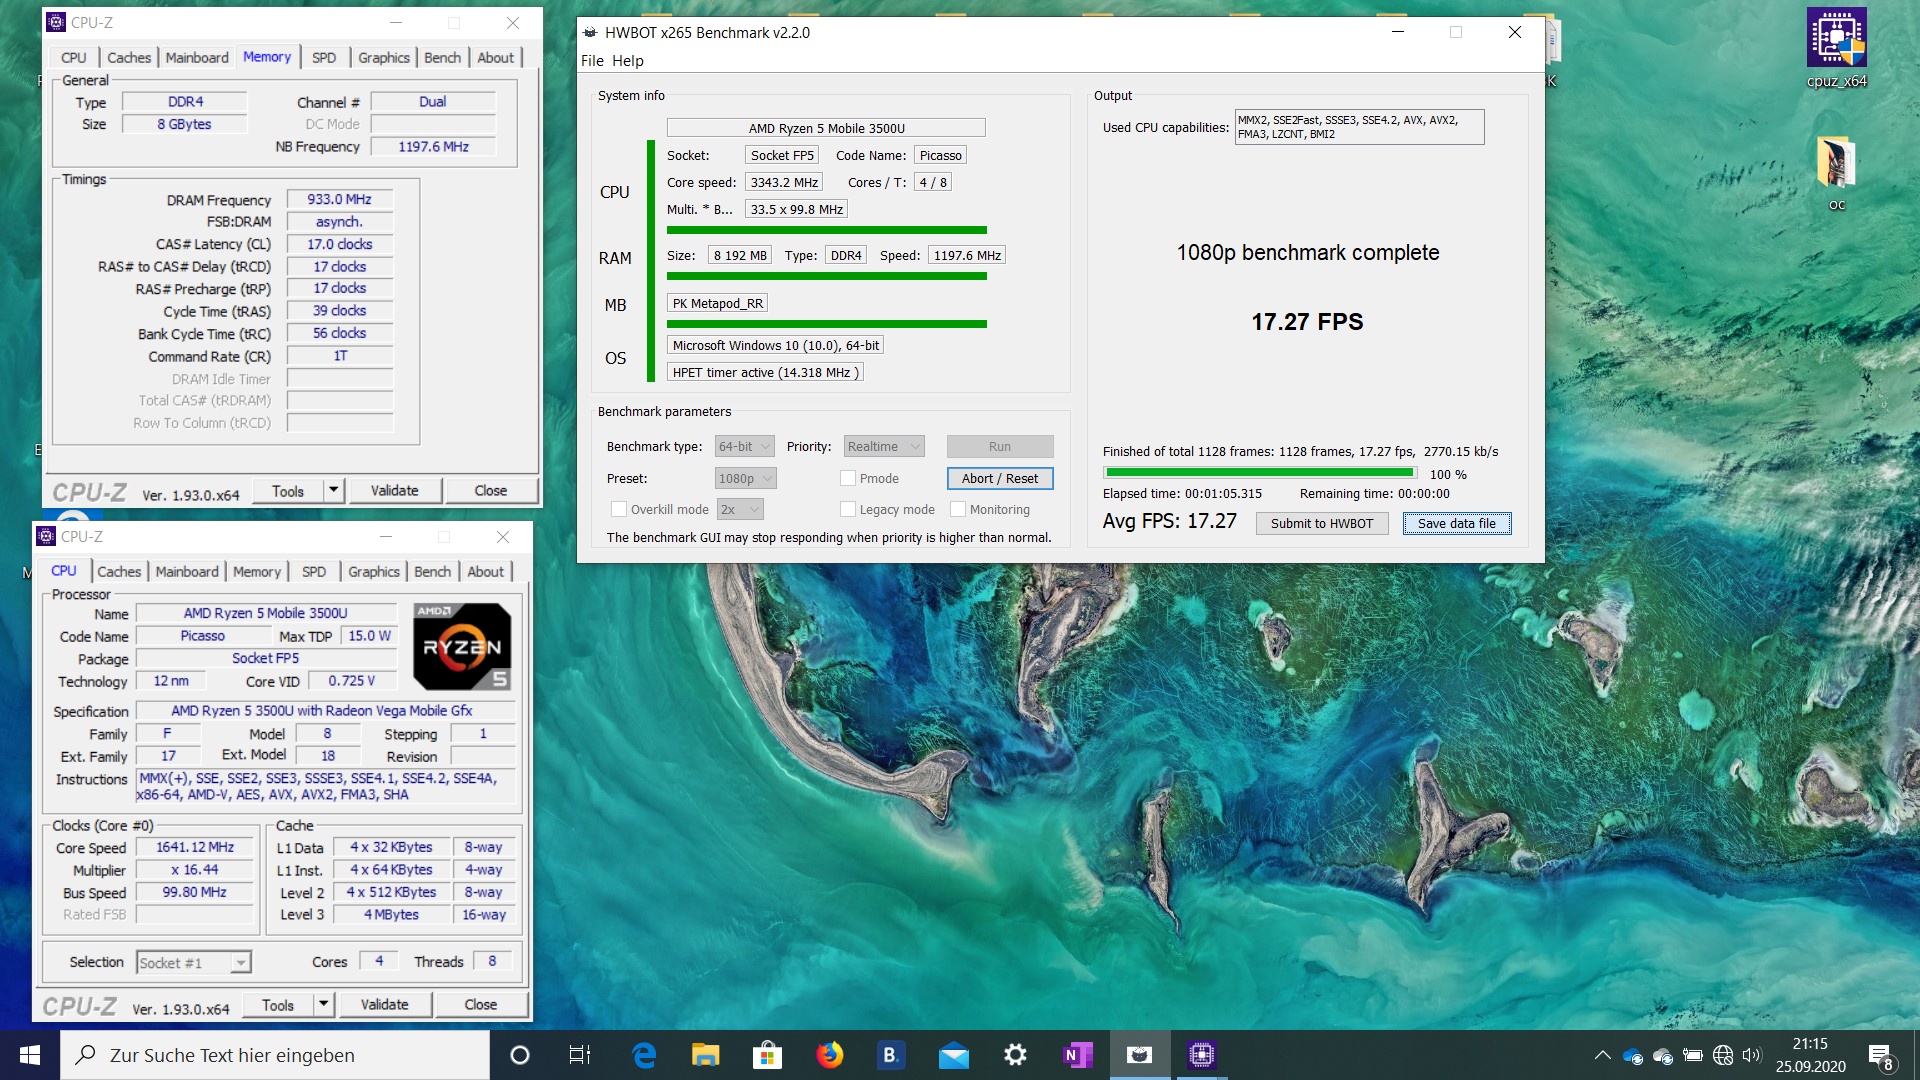The image size is (1920, 1080).
Task: Switch to Bench tab in upper CPU-Z
Action: pos(443,58)
